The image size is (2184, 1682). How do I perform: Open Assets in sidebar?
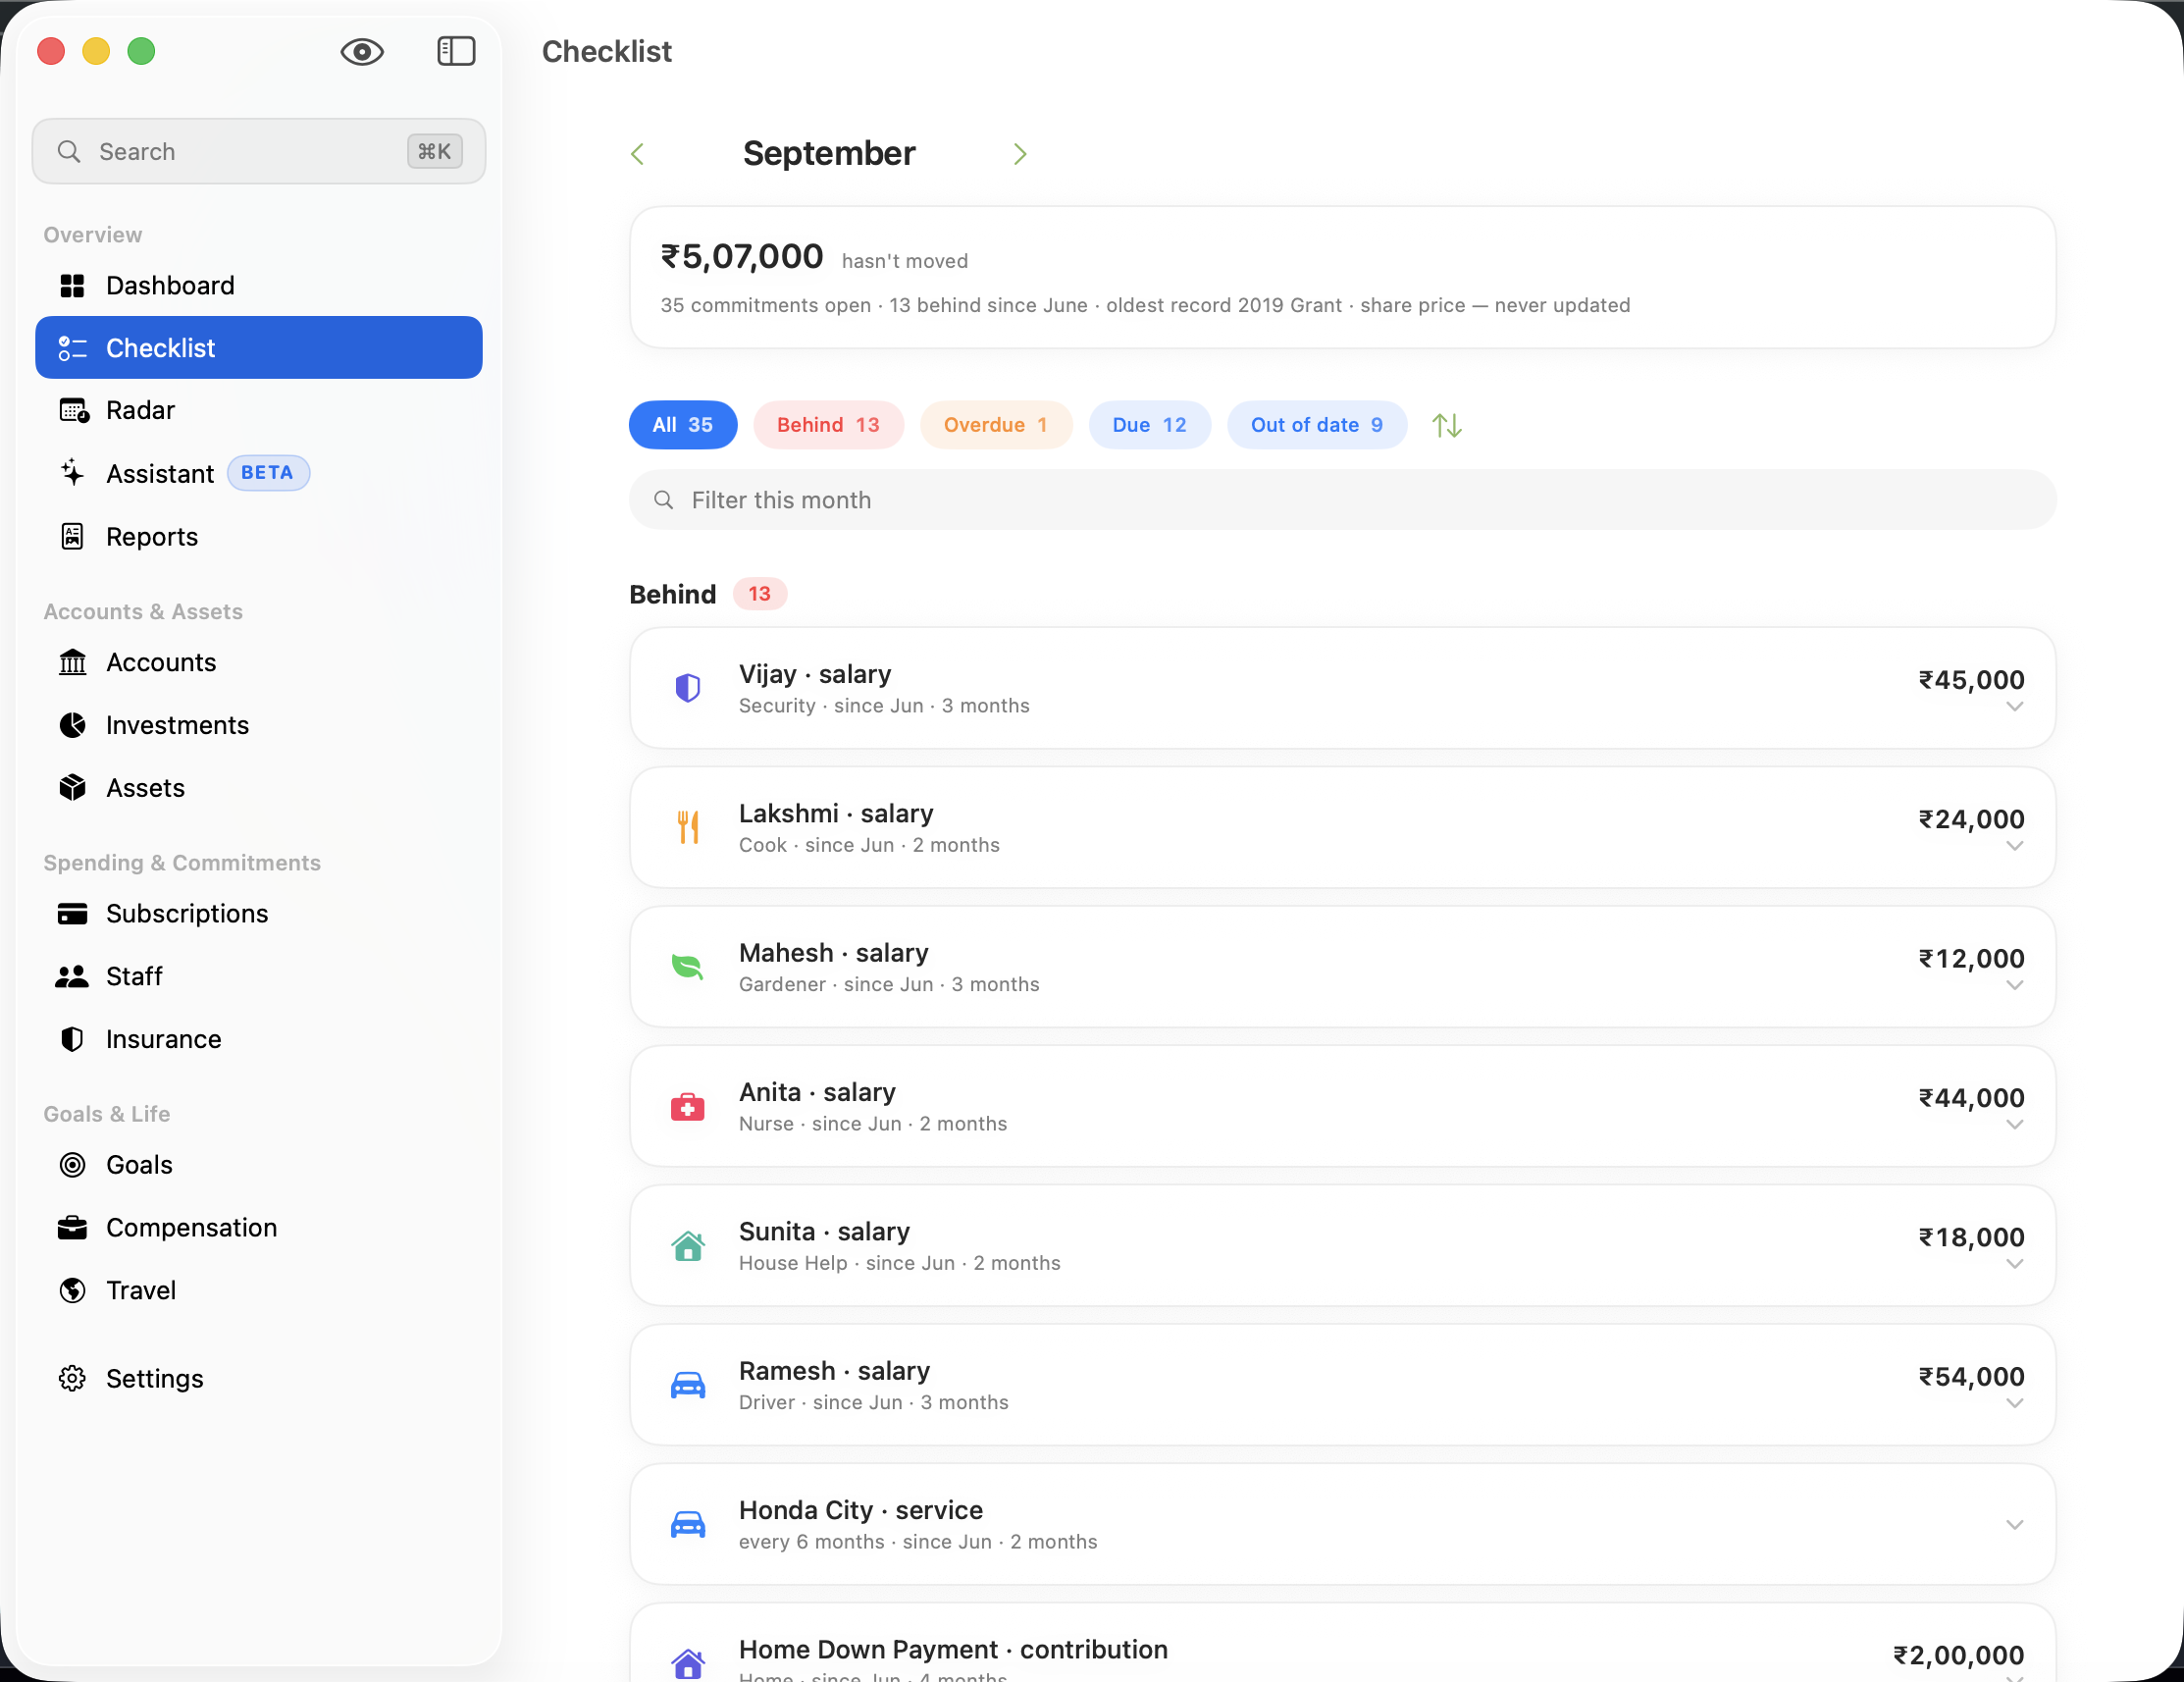click(x=259, y=788)
